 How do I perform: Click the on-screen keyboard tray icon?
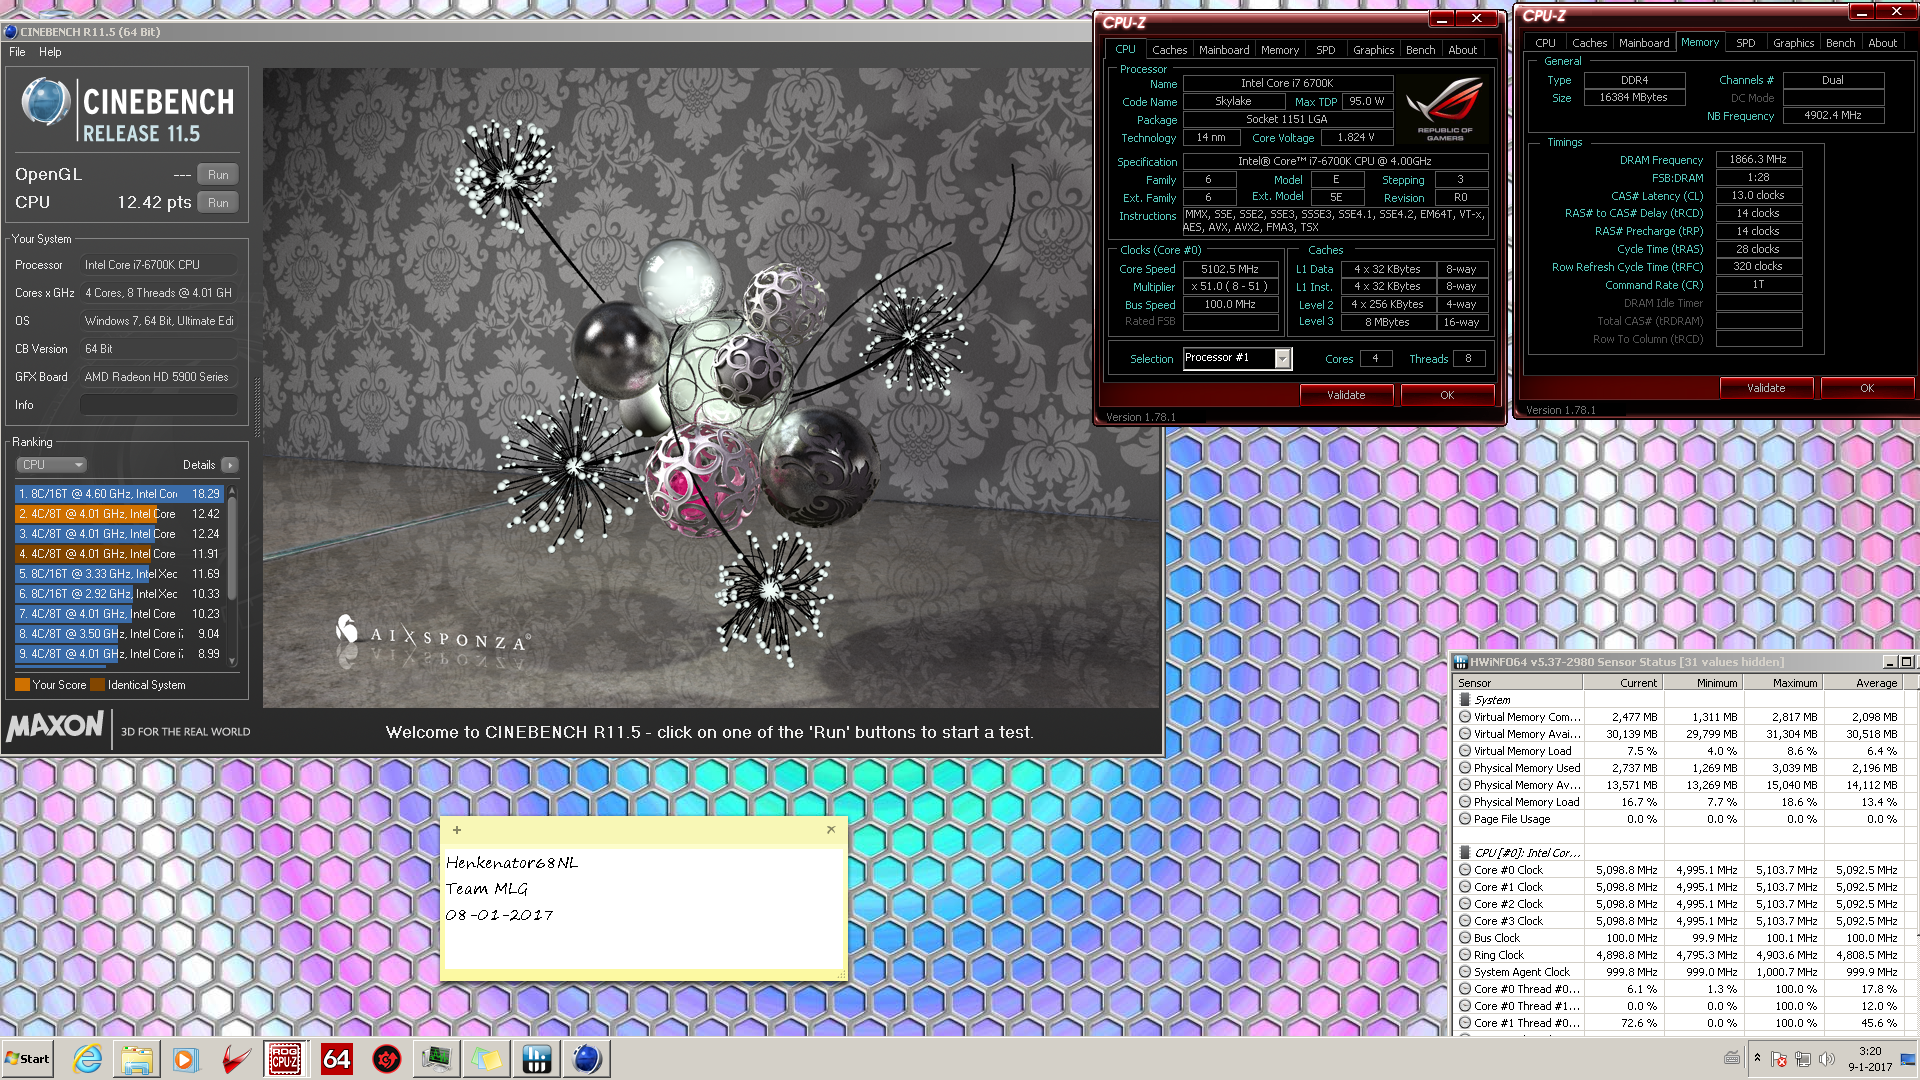(x=1732, y=1058)
